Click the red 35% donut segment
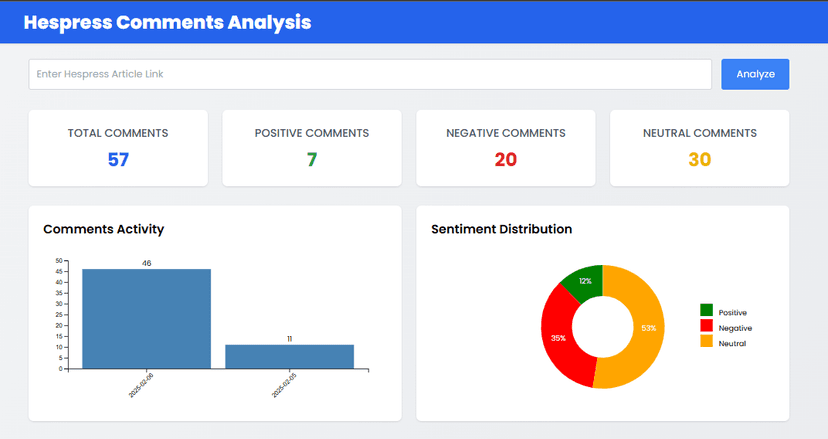The width and height of the screenshot is (828, 439). coord(559,337)
